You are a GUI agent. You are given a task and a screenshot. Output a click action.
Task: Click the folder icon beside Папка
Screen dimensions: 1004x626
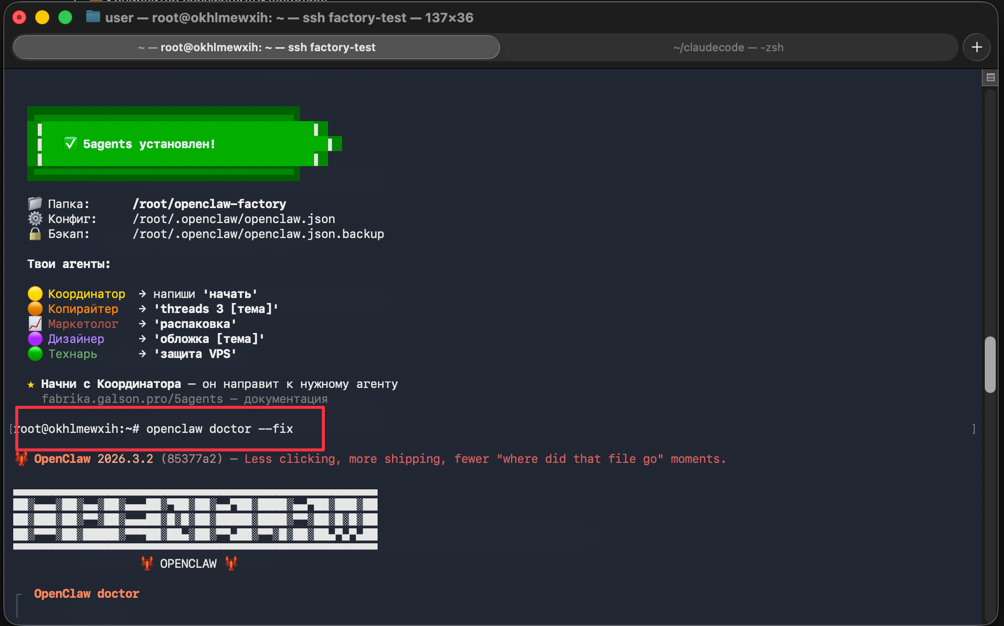(x=35, y=204)
